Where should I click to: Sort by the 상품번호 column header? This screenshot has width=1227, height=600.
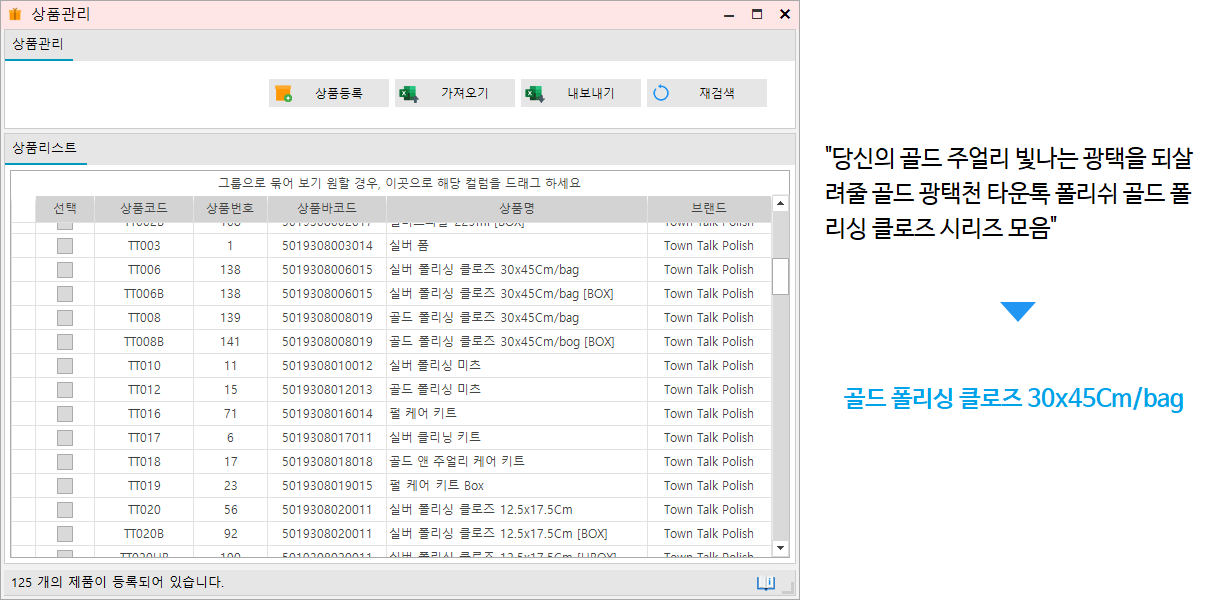tap(230, 209)
